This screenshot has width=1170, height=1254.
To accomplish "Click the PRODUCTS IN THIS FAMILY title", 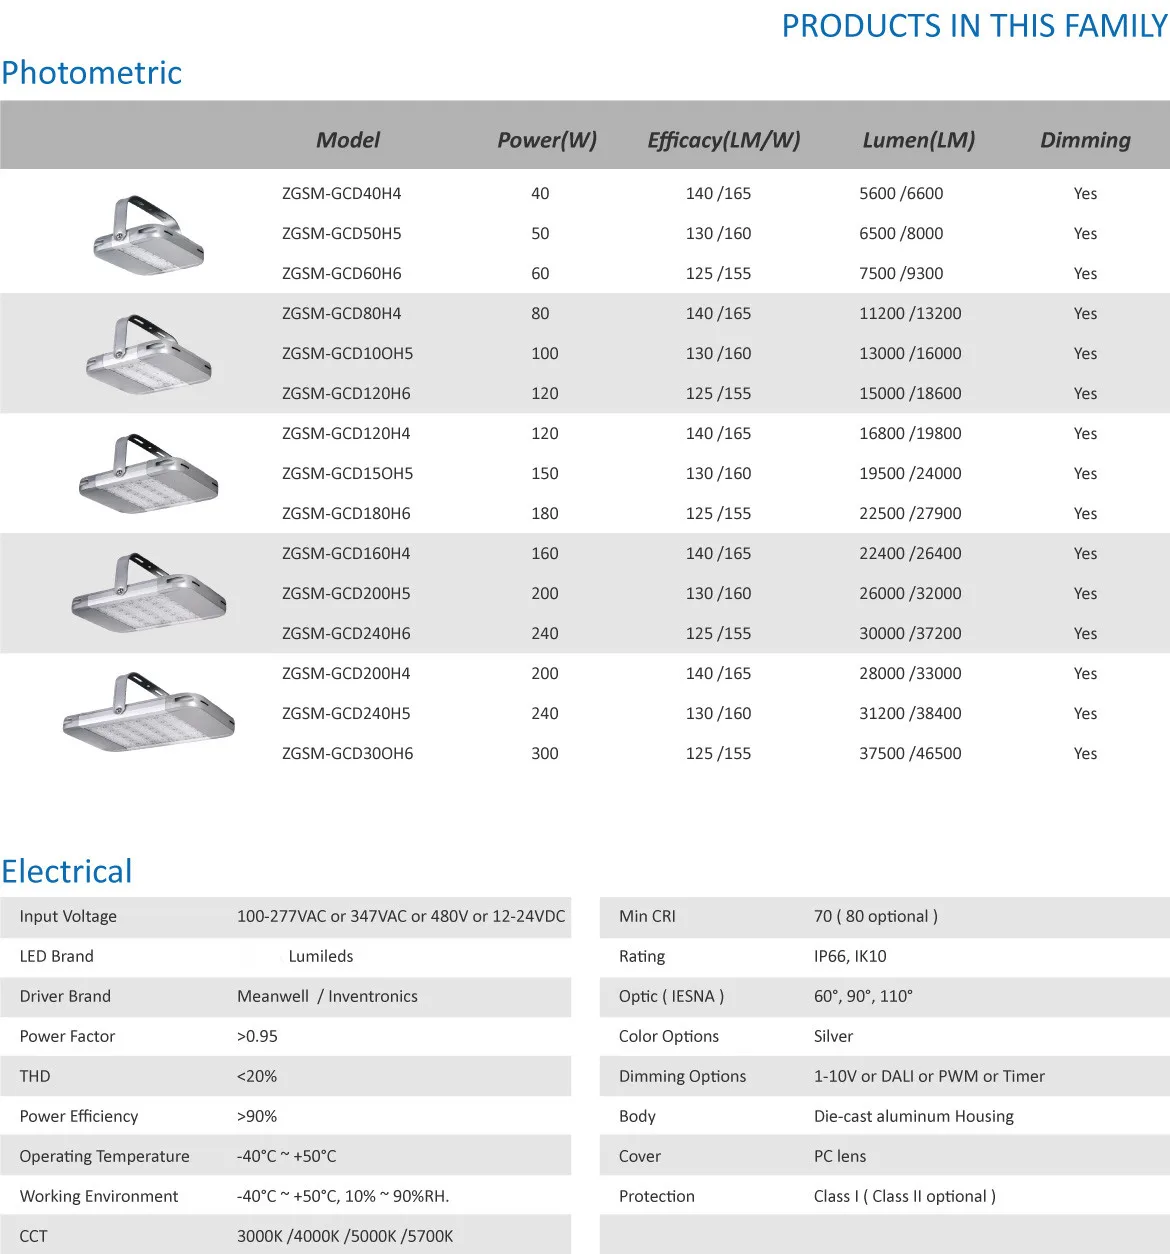I will (x=974, y=26).
